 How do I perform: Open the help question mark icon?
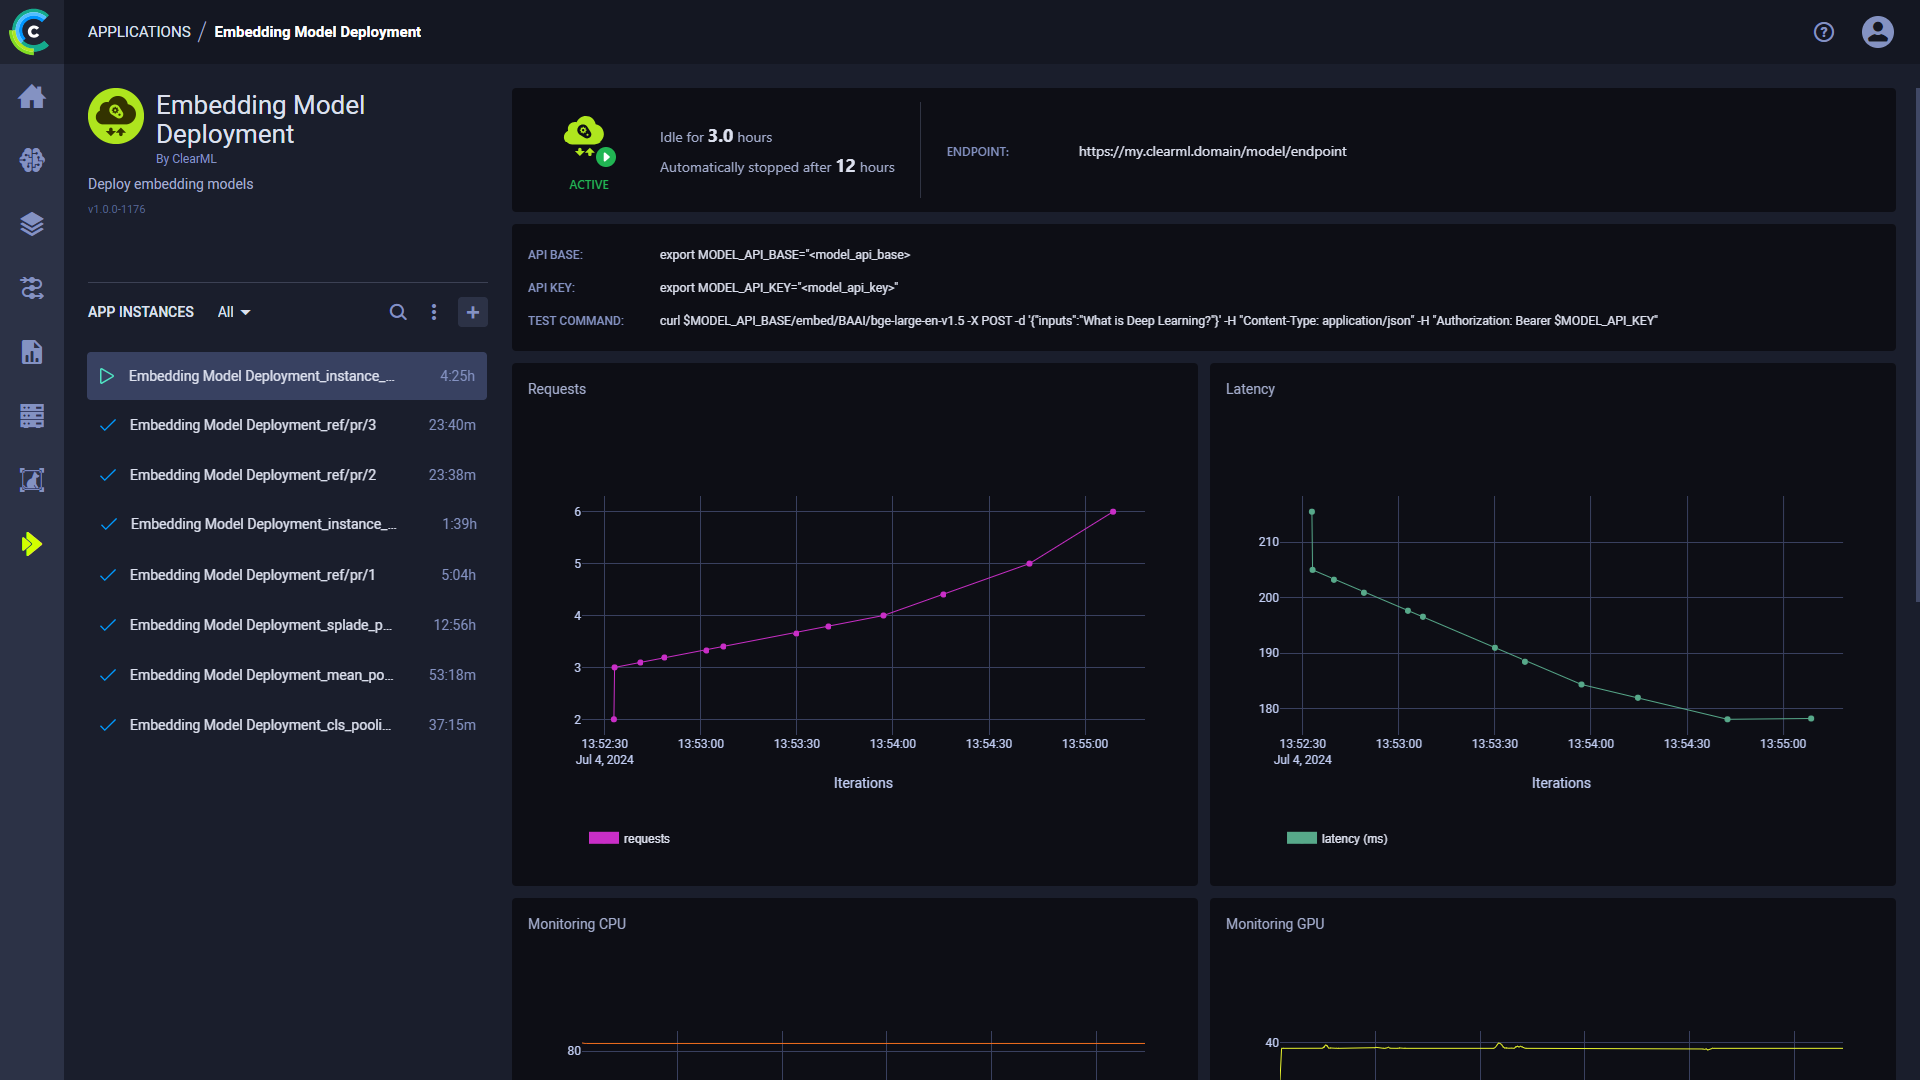point(1824,32)
